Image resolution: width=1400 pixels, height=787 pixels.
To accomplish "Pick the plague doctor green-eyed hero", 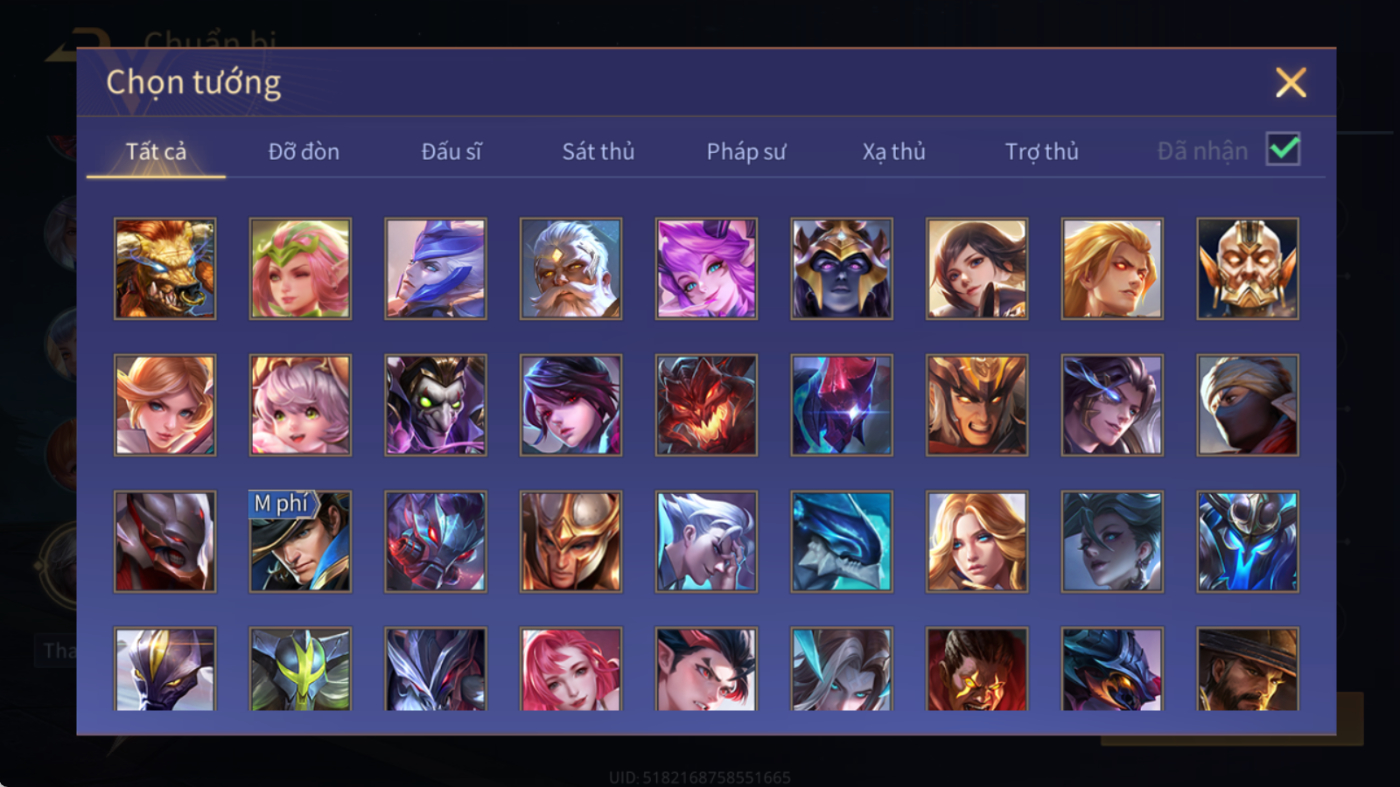I will pos(436,405).
